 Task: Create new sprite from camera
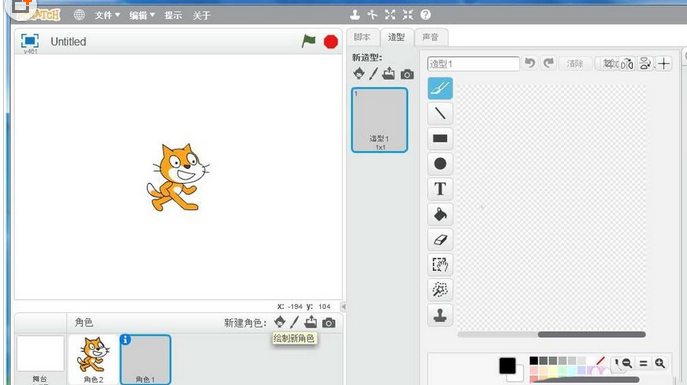329,323
